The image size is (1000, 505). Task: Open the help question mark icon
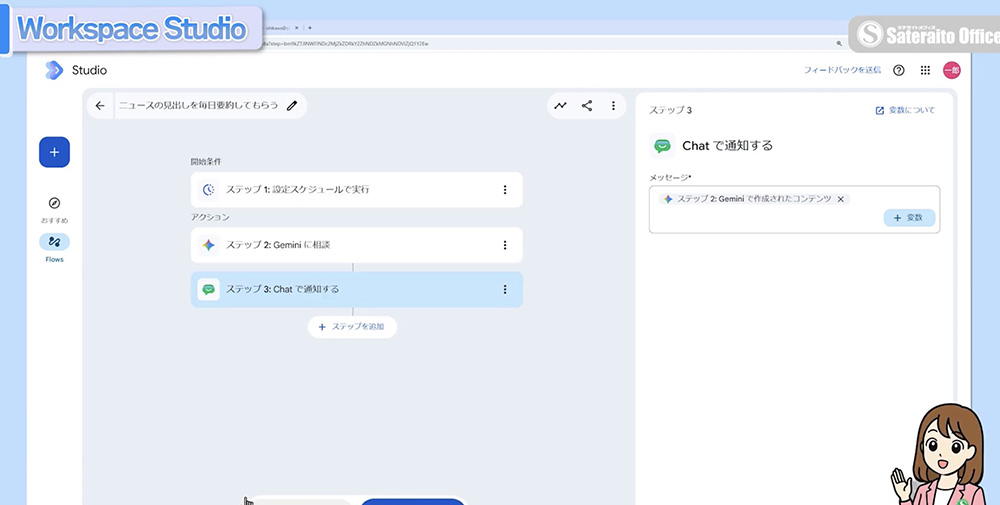point(899,71)
